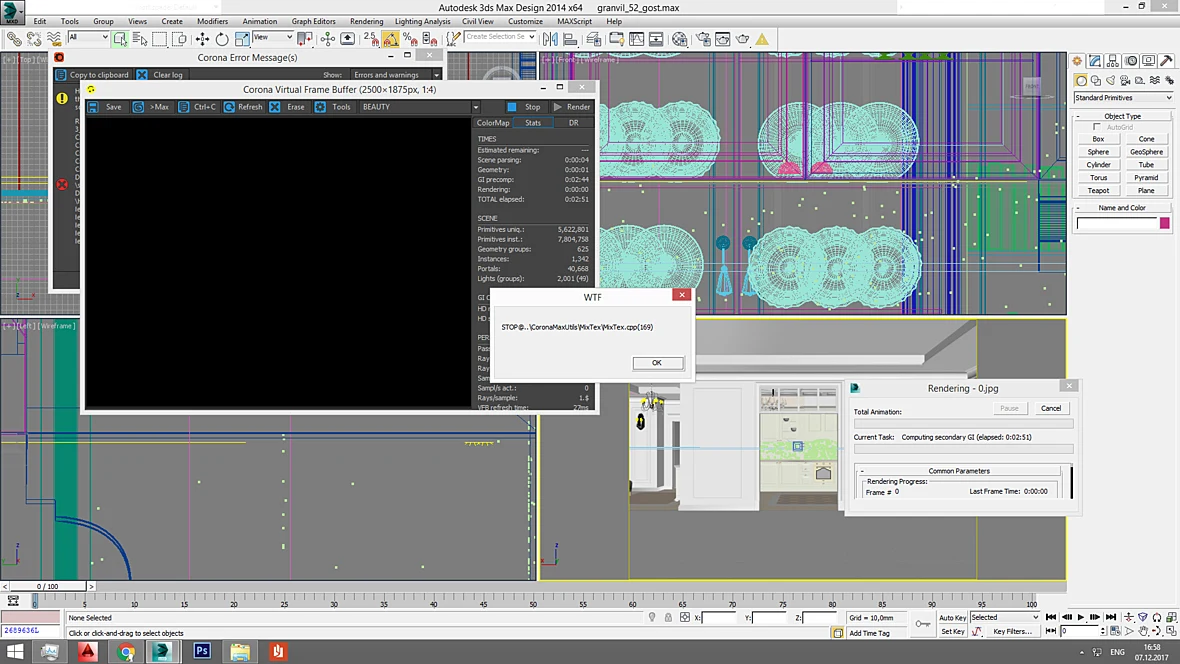The height and width of the screenshot is (664, 1180).
Task: Open the Errors and warnings show dropdown
Action: click(397, 75)
